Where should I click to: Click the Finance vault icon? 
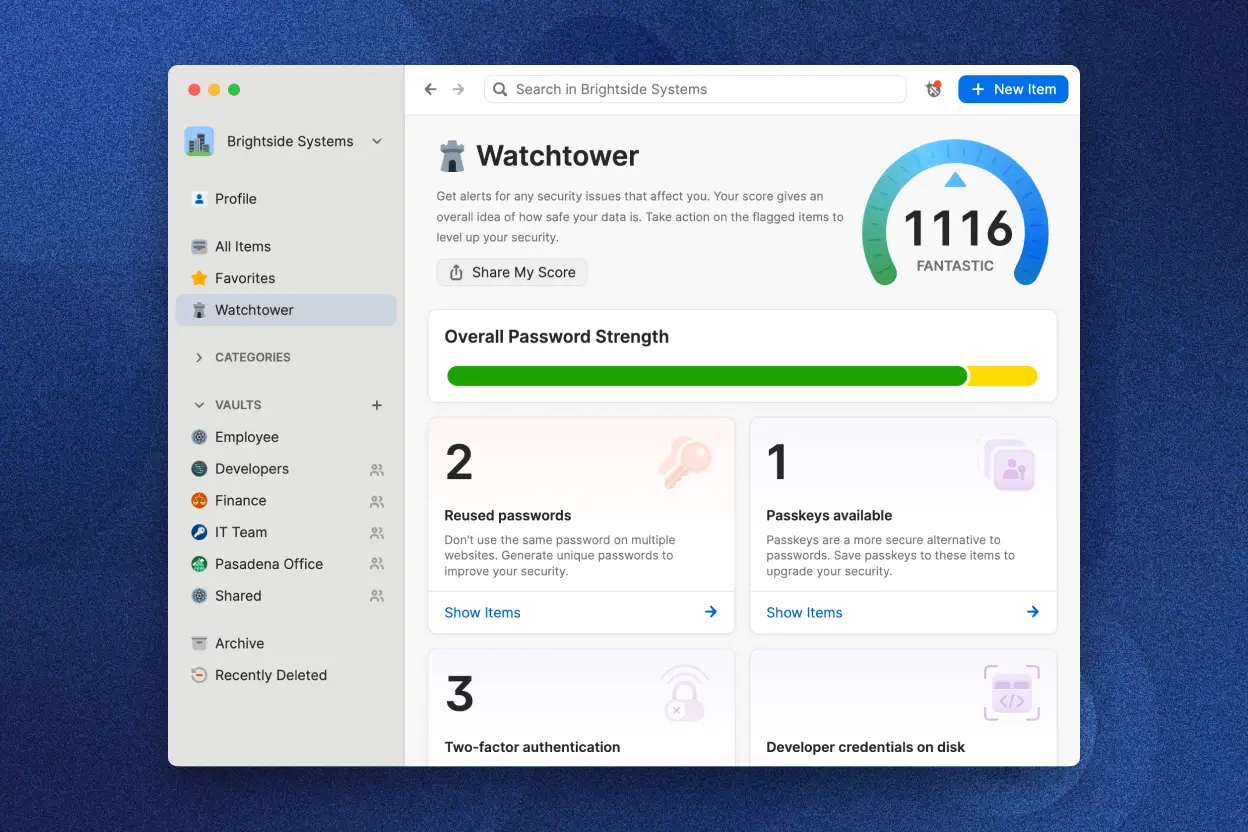pyautogui.click(x=199, y=500)
